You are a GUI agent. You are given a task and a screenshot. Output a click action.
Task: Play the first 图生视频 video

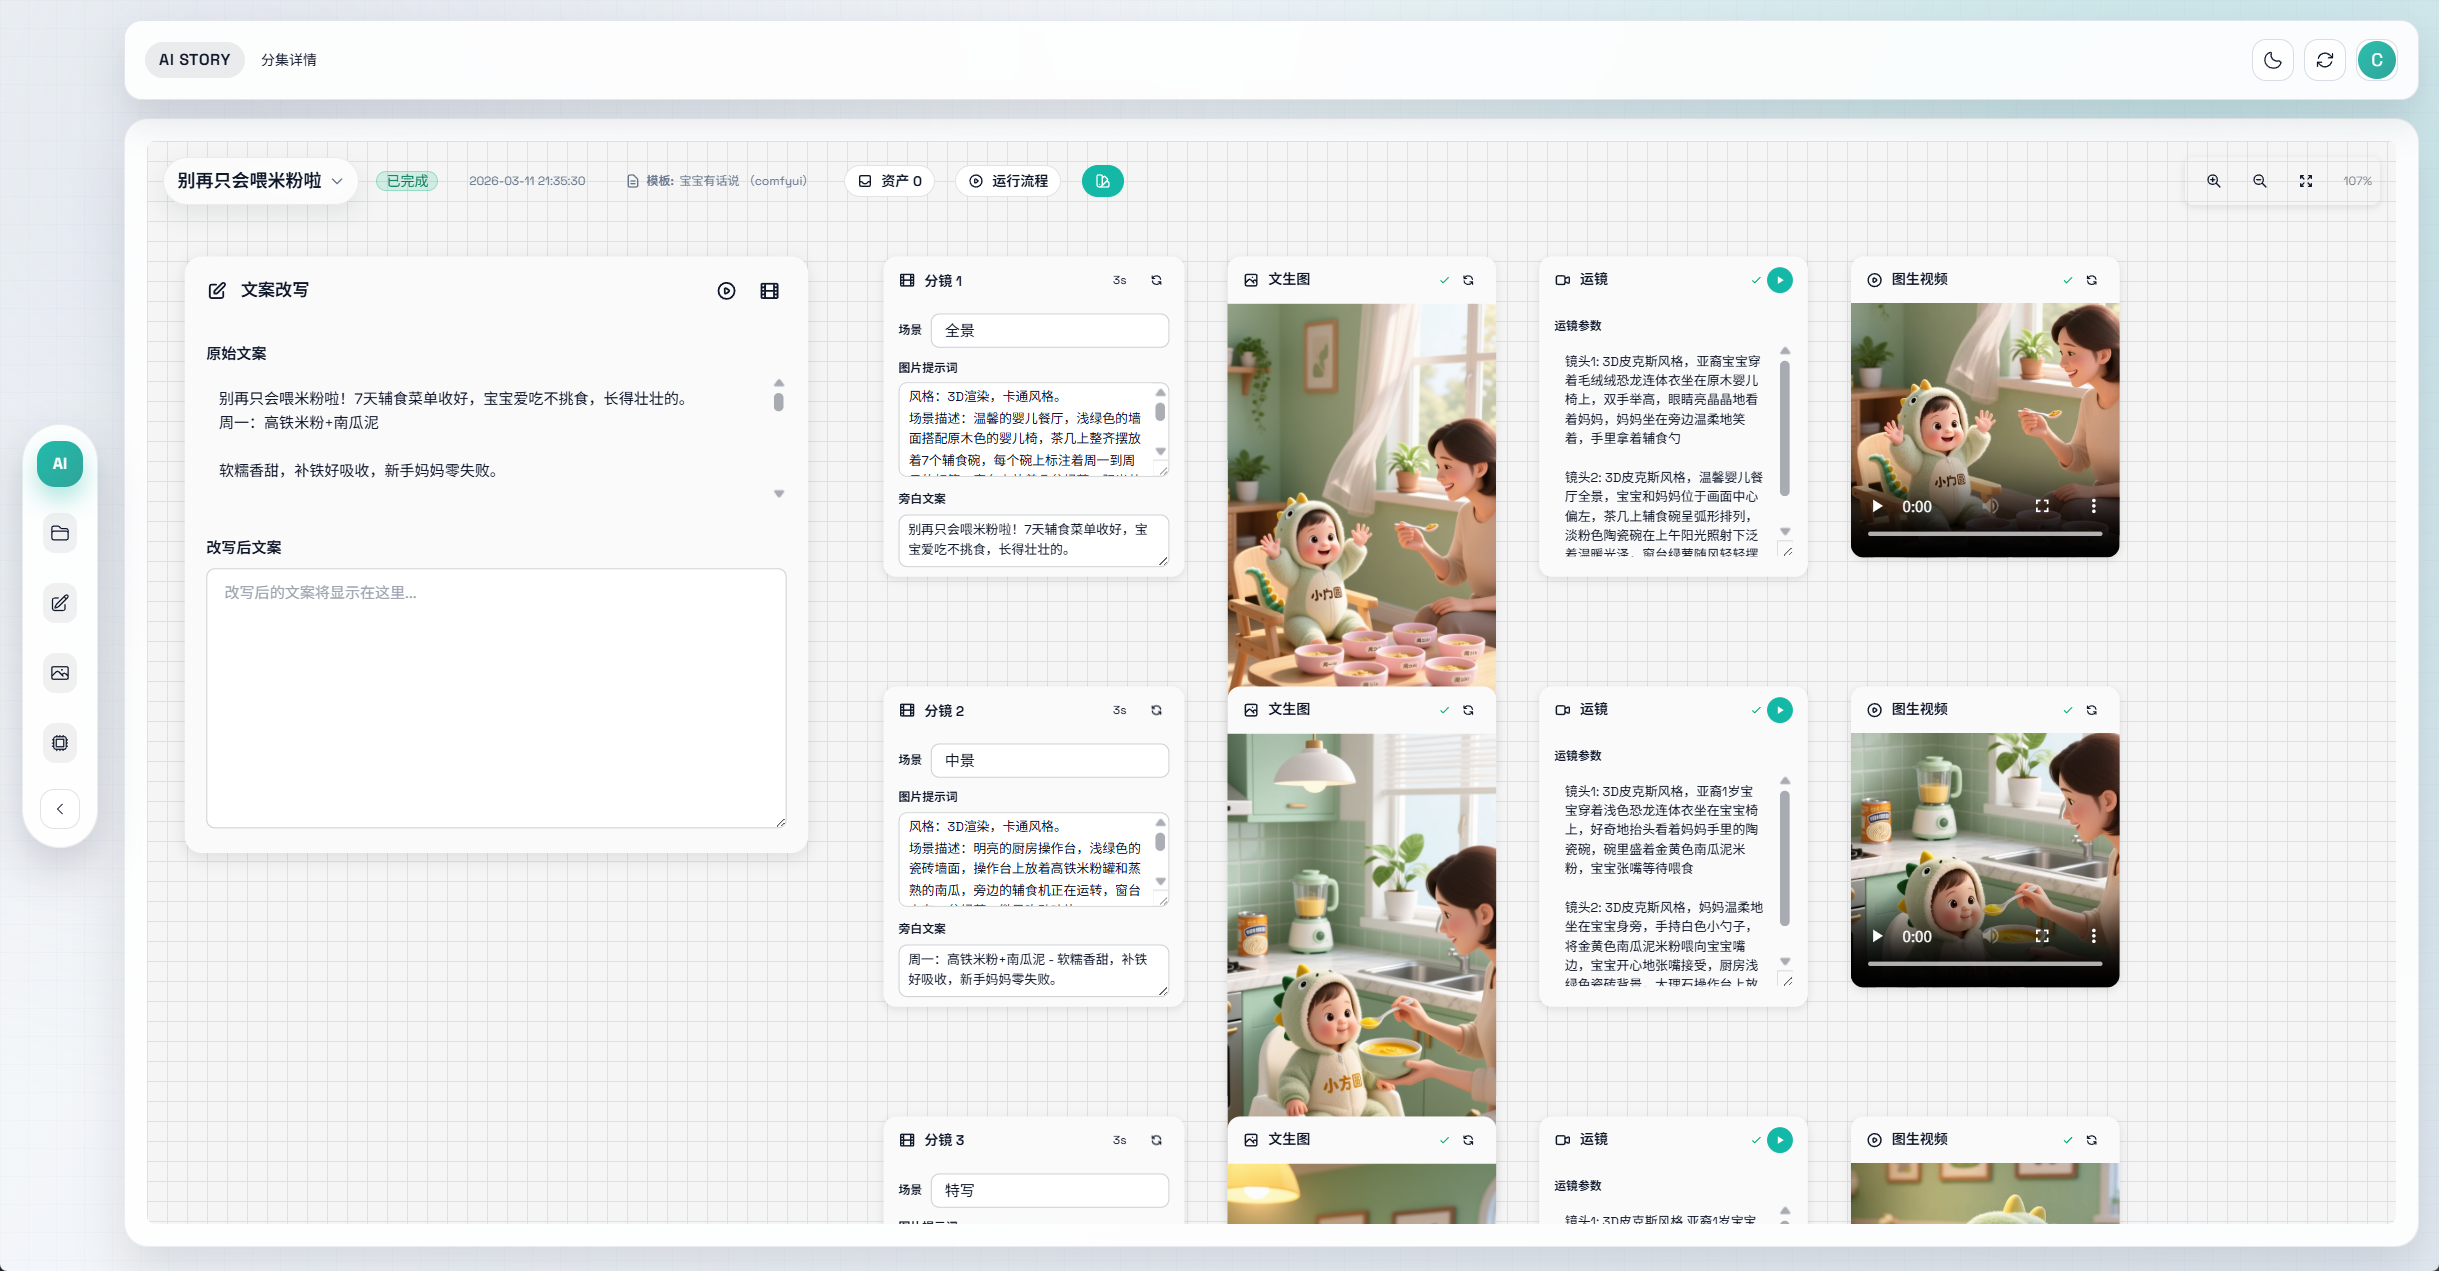(x=1878, y=506)
